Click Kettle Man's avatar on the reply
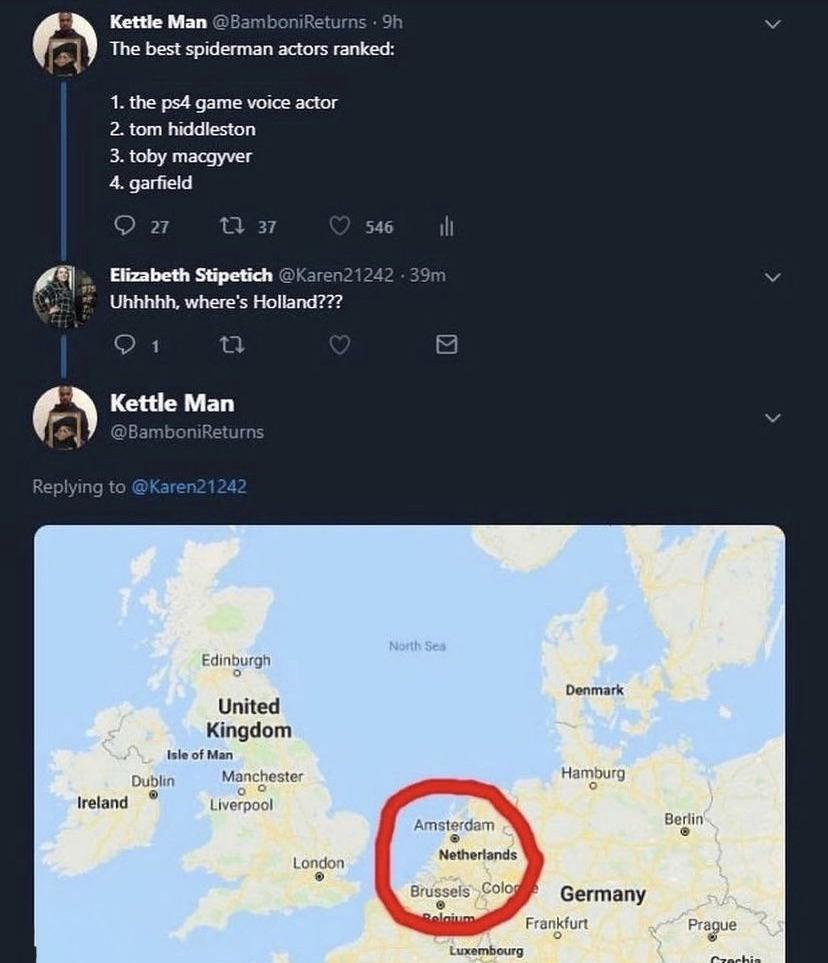 click(x=65, y=416)
